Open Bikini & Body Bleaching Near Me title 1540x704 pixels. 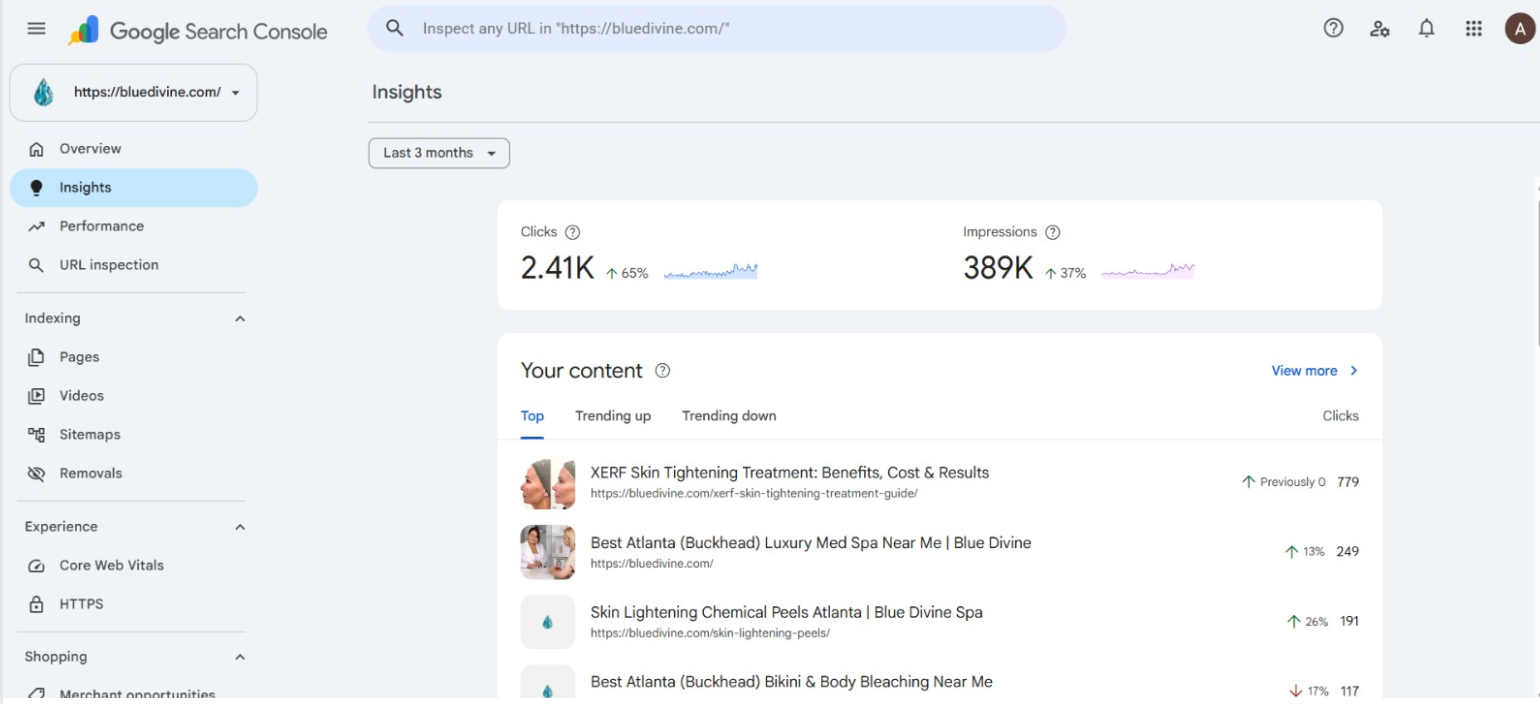click(792, 682)
